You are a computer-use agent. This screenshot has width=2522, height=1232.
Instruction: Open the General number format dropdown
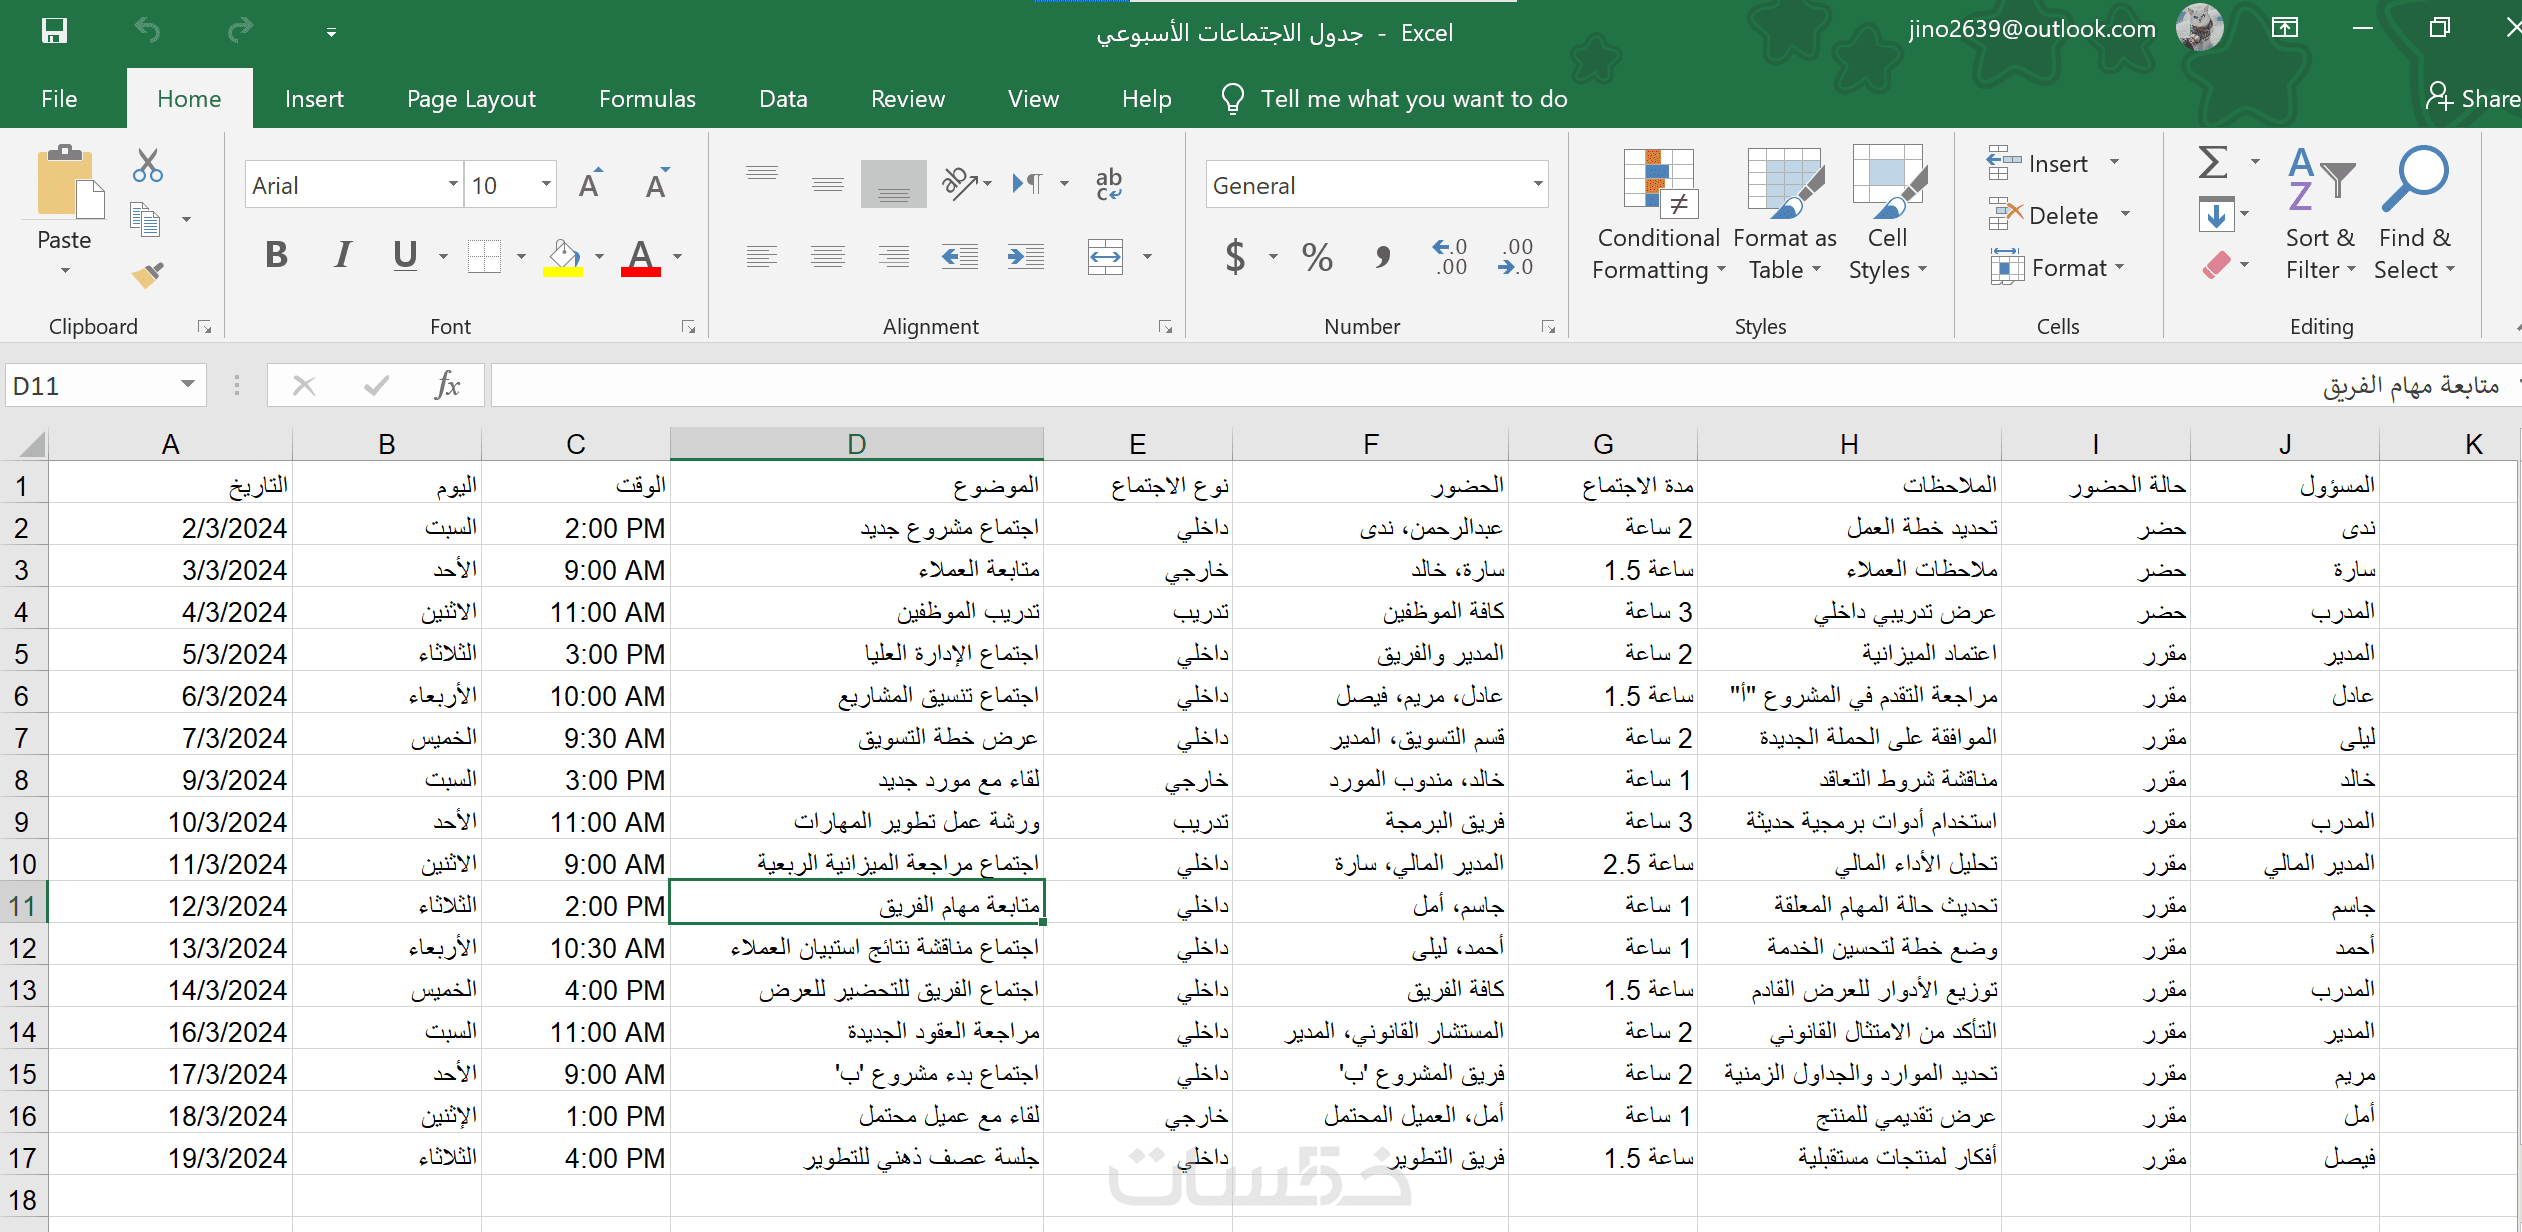coord(1537,184)
